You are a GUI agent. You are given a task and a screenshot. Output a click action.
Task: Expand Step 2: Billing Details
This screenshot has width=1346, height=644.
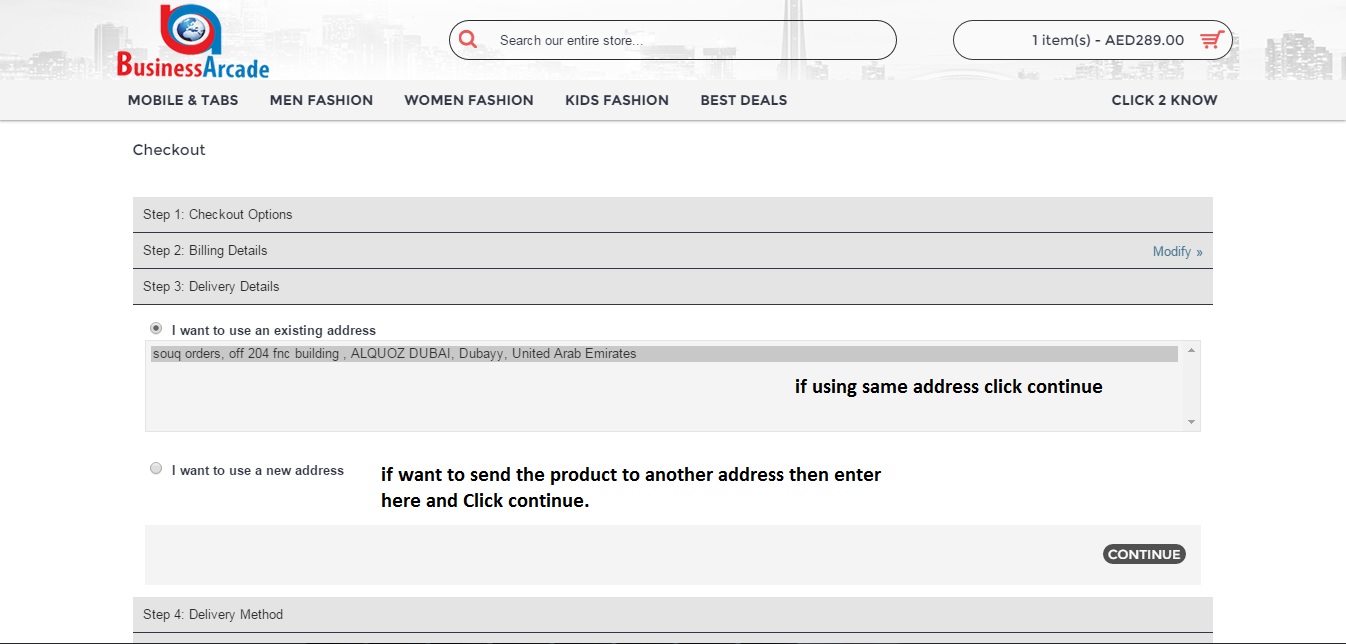coord(672,250)
